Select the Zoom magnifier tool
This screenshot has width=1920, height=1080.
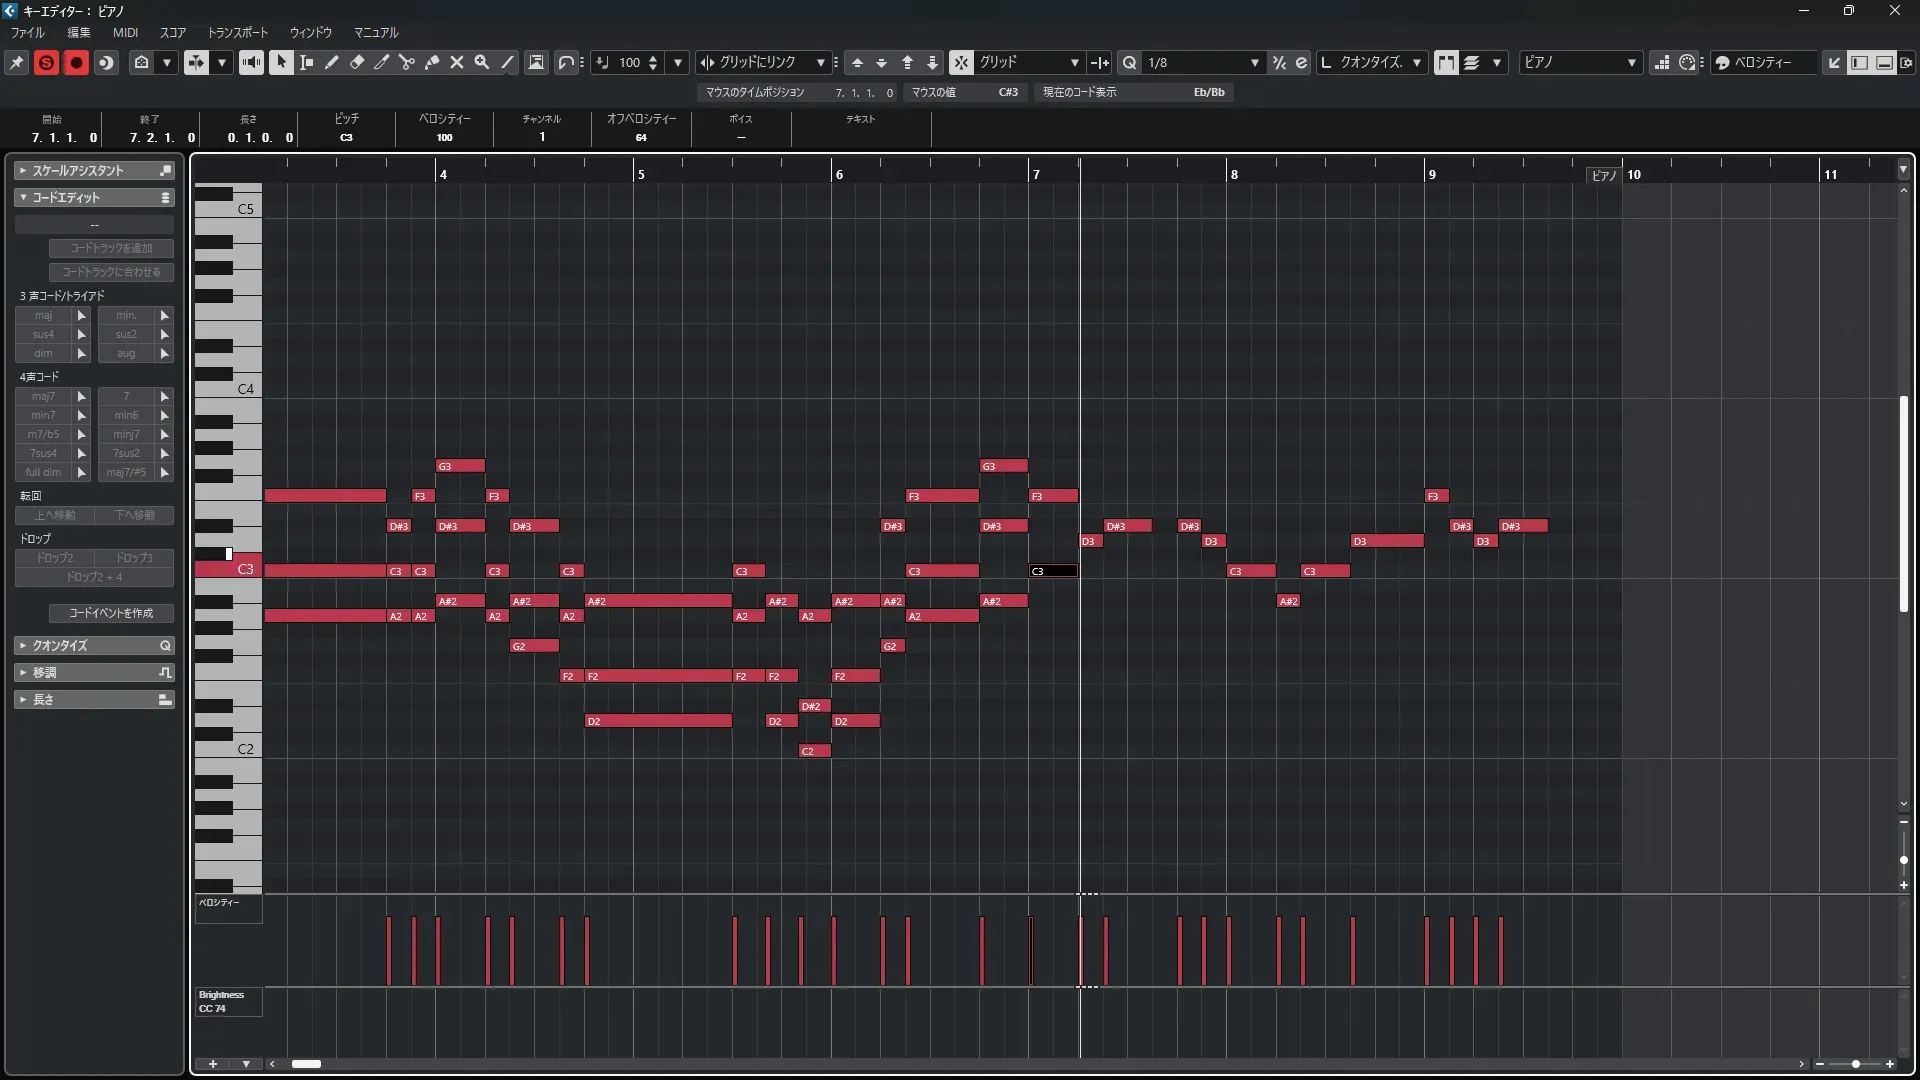click(x=482, y=62)
